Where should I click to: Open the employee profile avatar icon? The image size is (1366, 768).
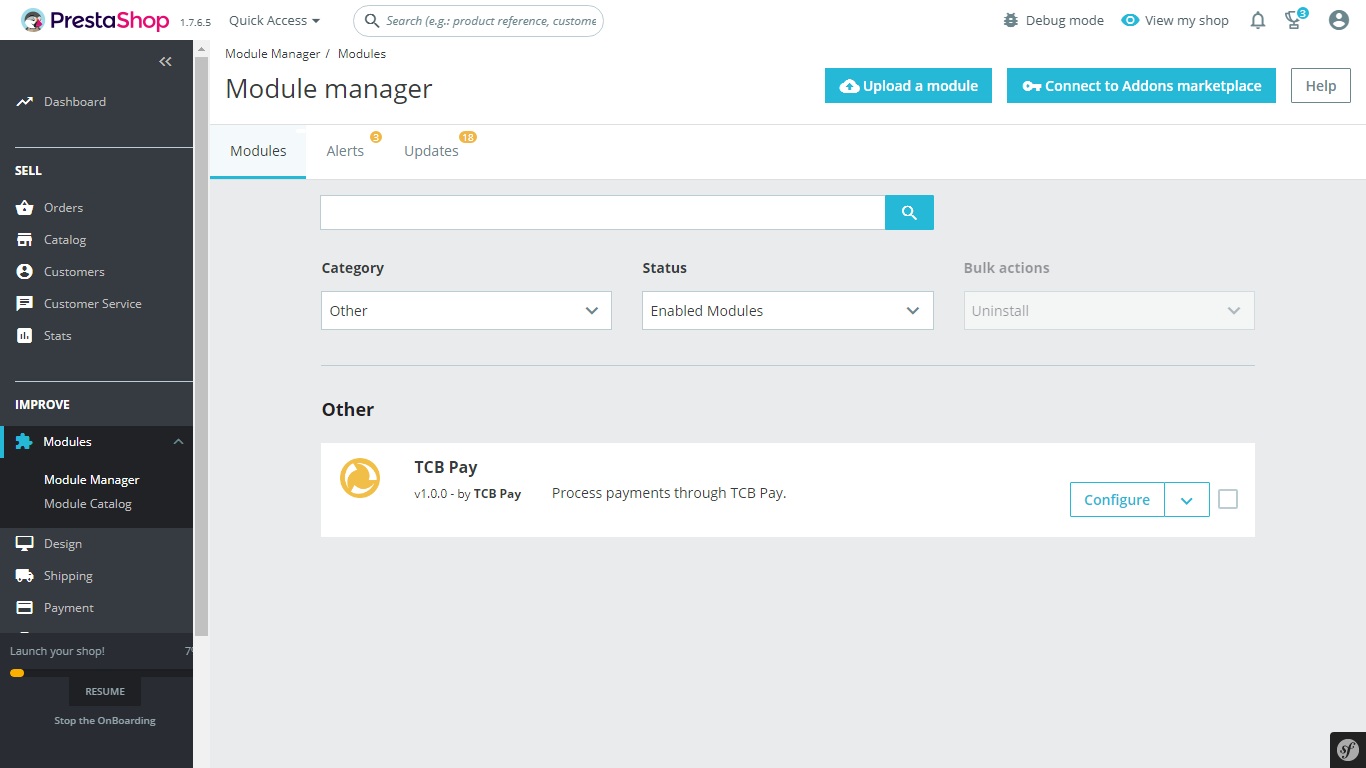(1339, 20)
